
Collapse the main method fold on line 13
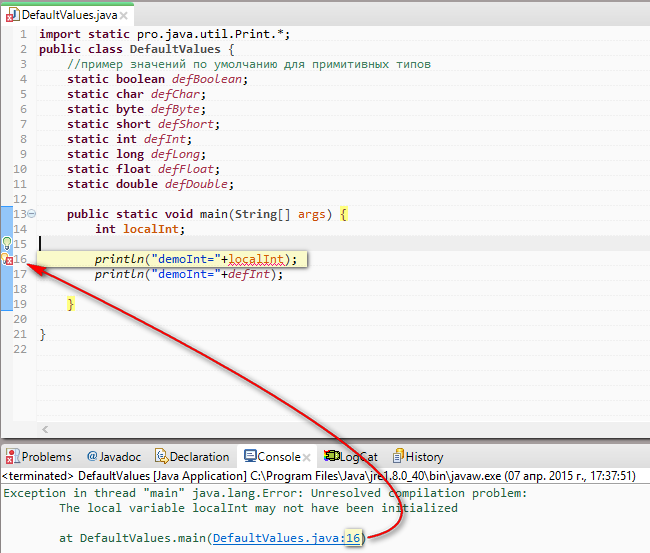32,214
